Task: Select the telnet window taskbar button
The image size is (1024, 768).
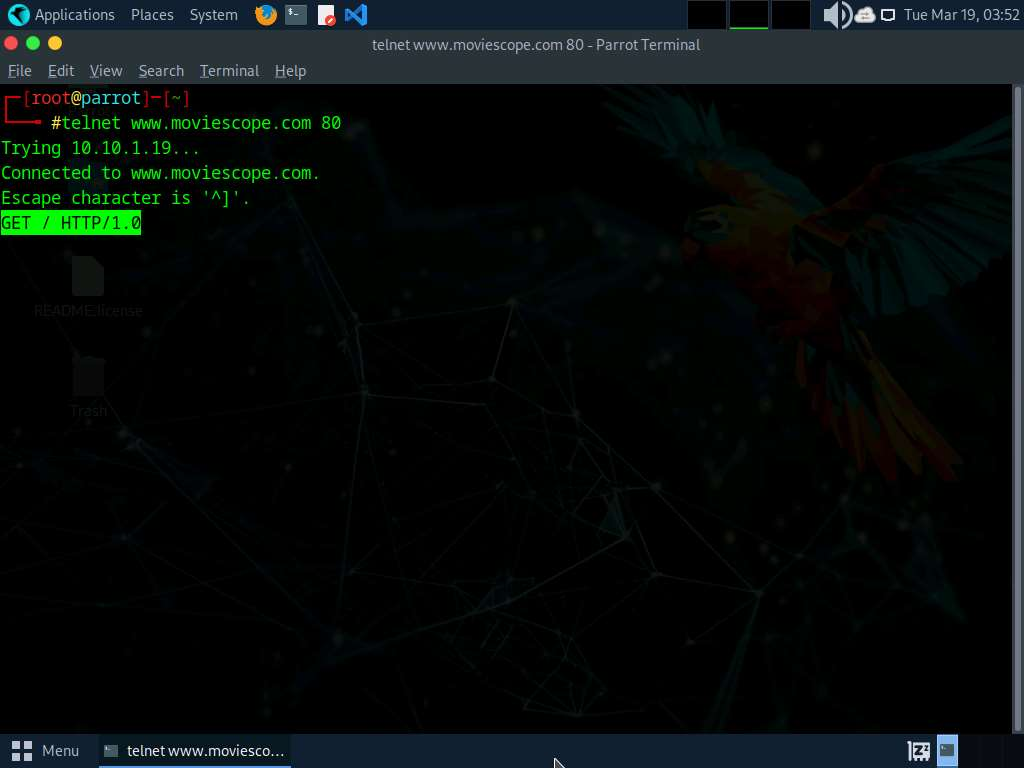Action: click(x=195, y=750)
